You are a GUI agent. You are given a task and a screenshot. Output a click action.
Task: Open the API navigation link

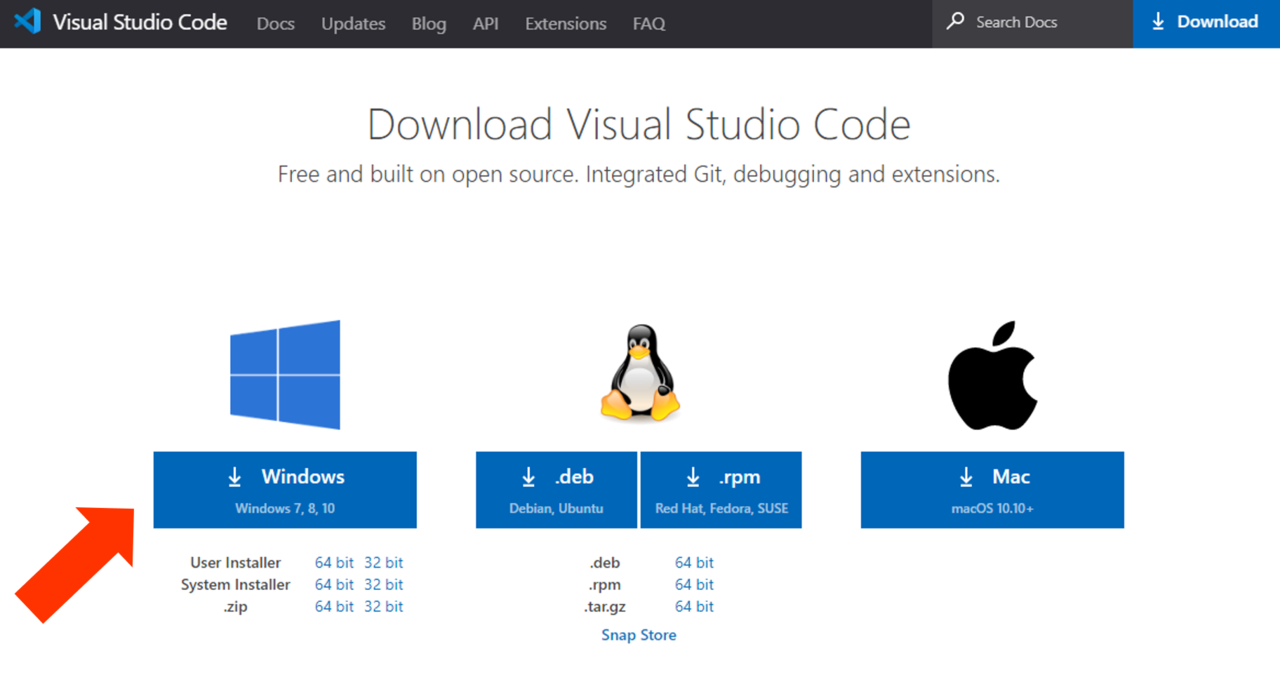486,23
